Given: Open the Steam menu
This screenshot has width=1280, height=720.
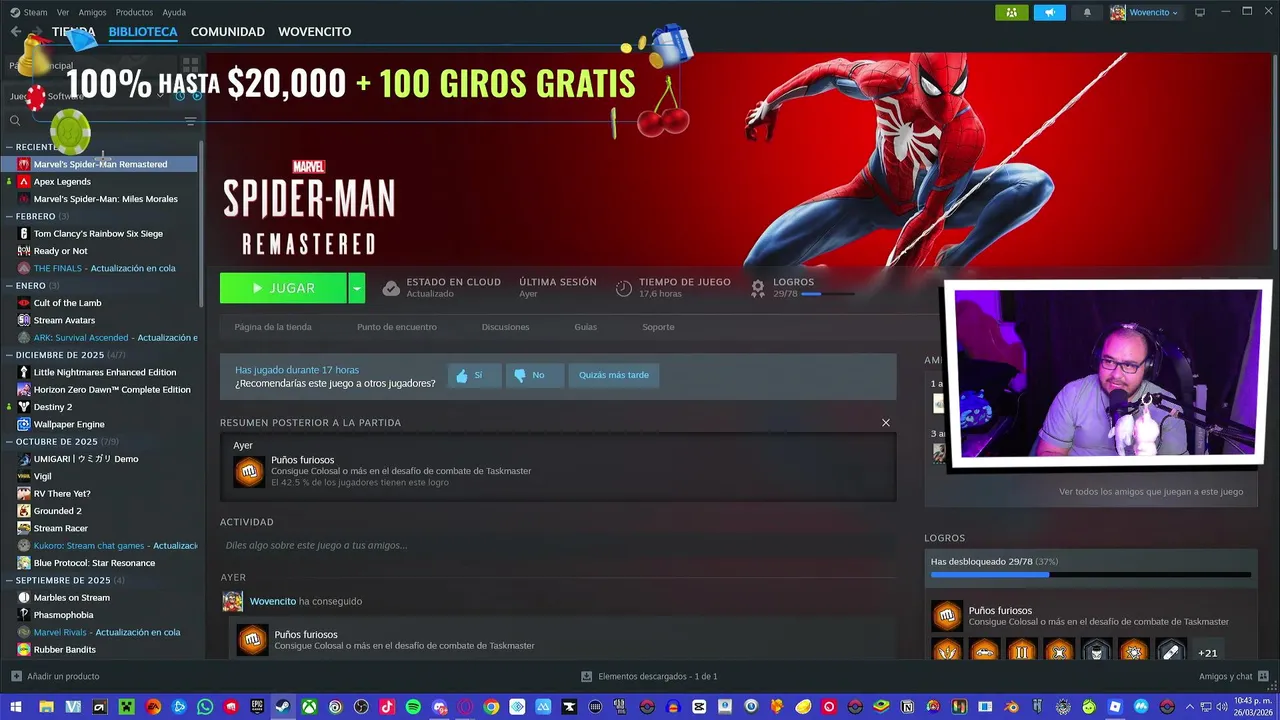Looking at the screenshot, I should tap(28, 12).
